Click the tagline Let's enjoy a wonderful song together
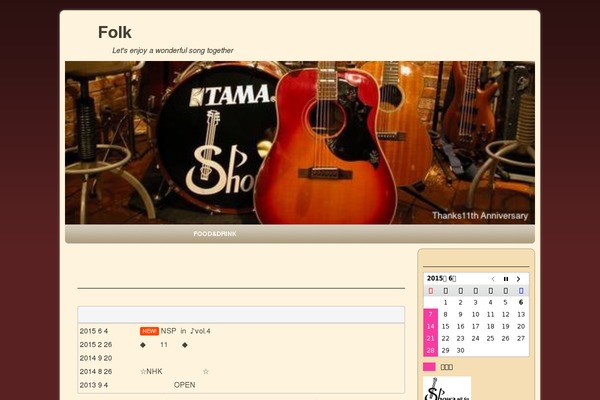600x400 pixels. click(x=173, y=51)
